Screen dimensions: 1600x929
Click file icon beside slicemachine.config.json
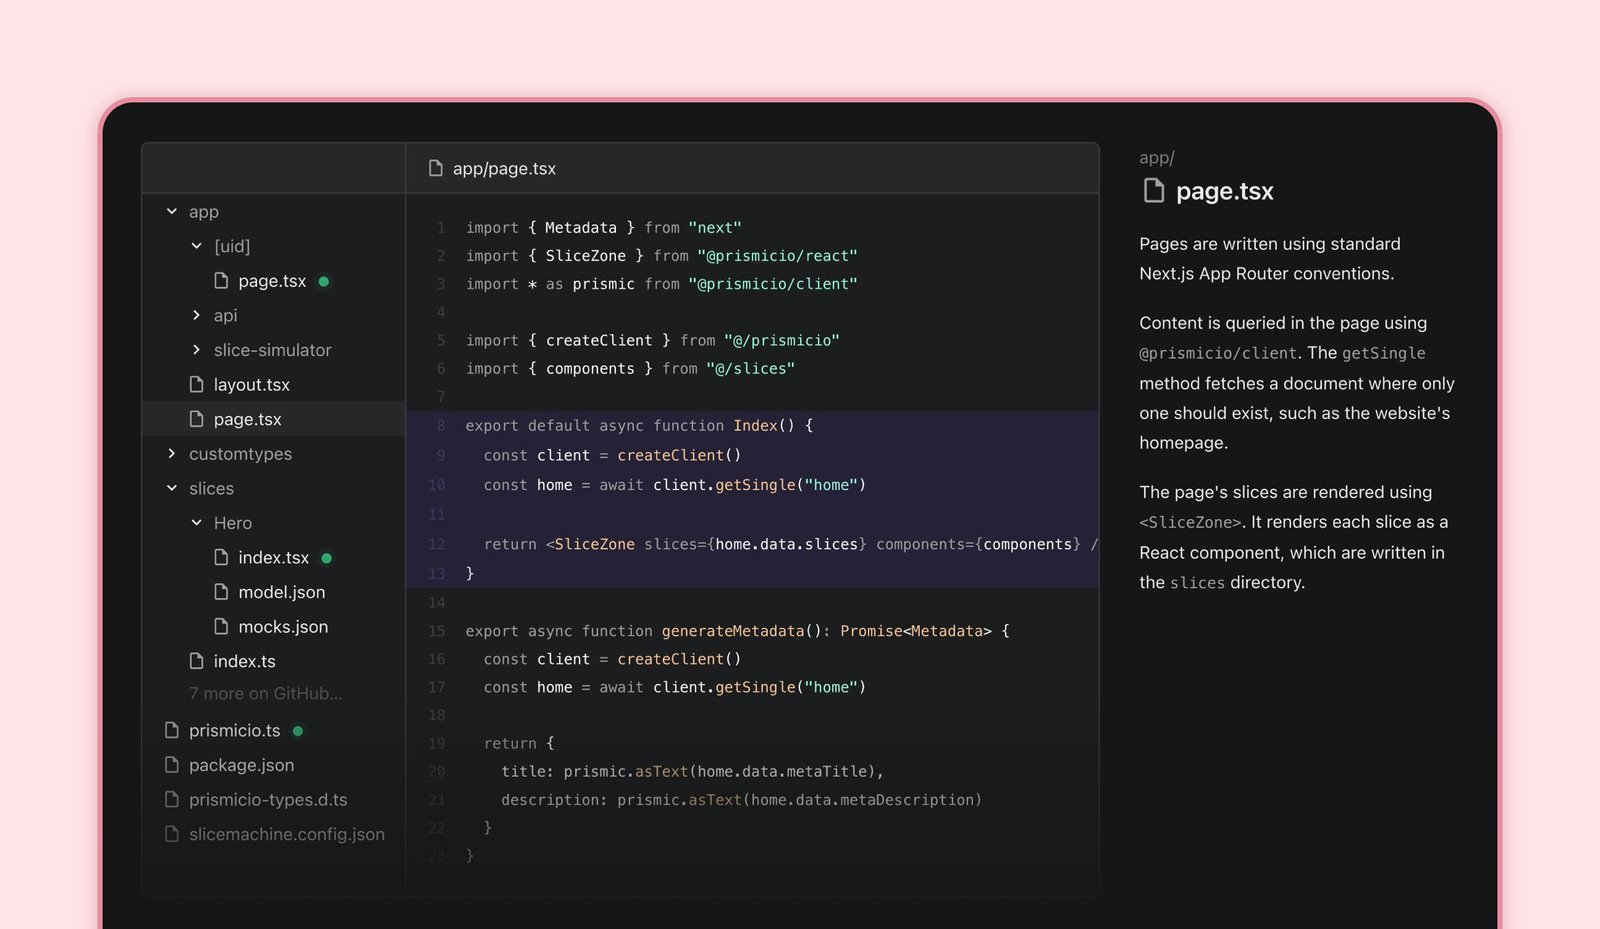click(172, 834)
